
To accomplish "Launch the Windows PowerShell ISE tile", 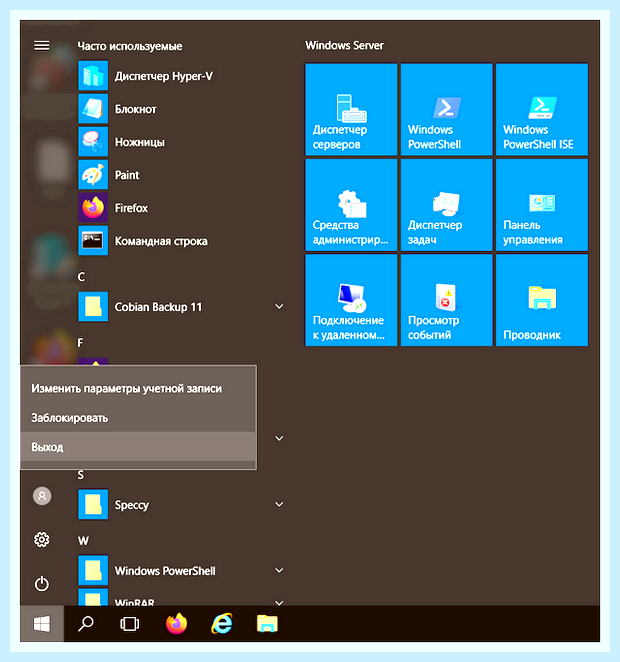I will coord(542,109).
